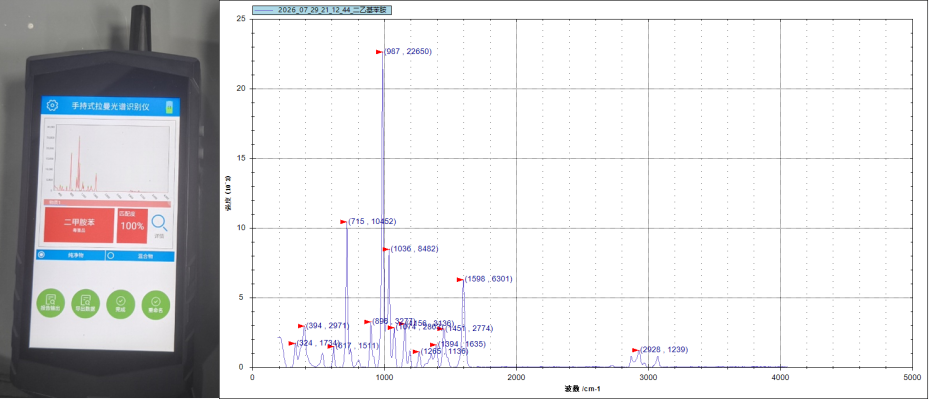The height and width of the screenshot is (399, 929).
Task: Select the 混合物 mixture radio option
Action: [140, 256]
